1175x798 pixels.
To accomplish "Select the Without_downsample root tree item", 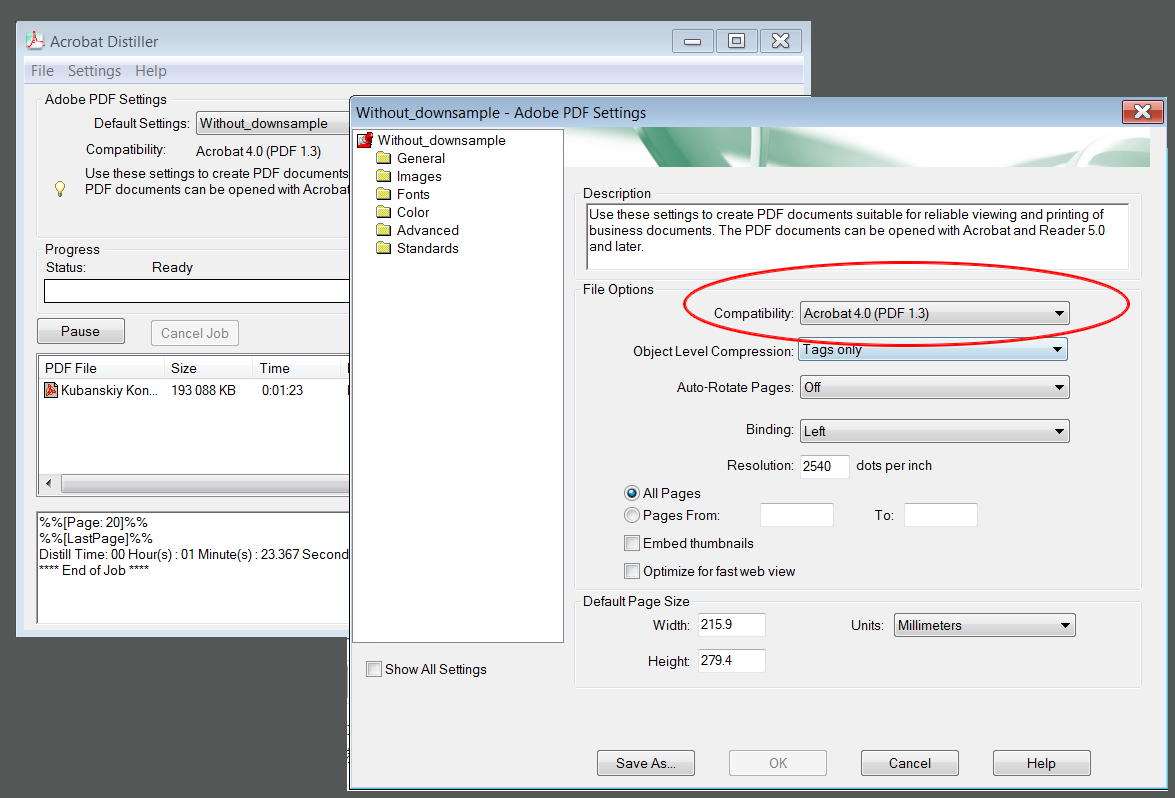I will click(x=441, y=140).
